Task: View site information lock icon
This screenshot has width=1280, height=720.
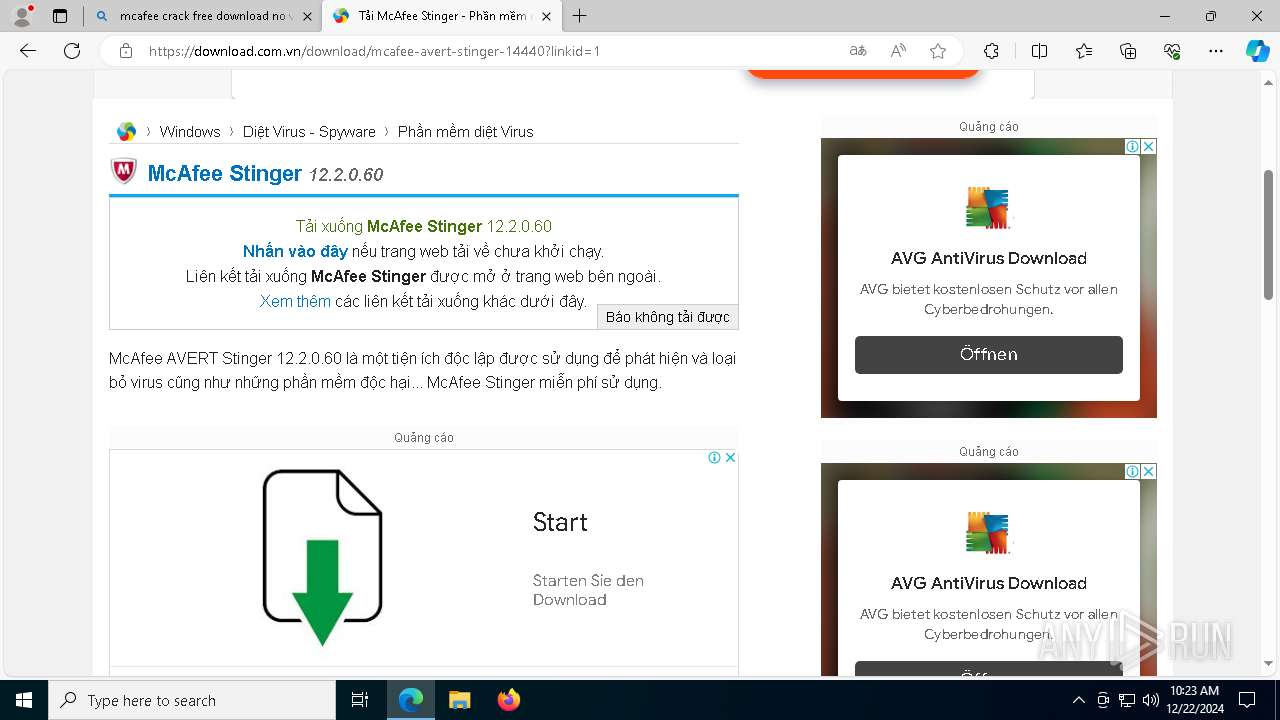Action: click(126, 51)
